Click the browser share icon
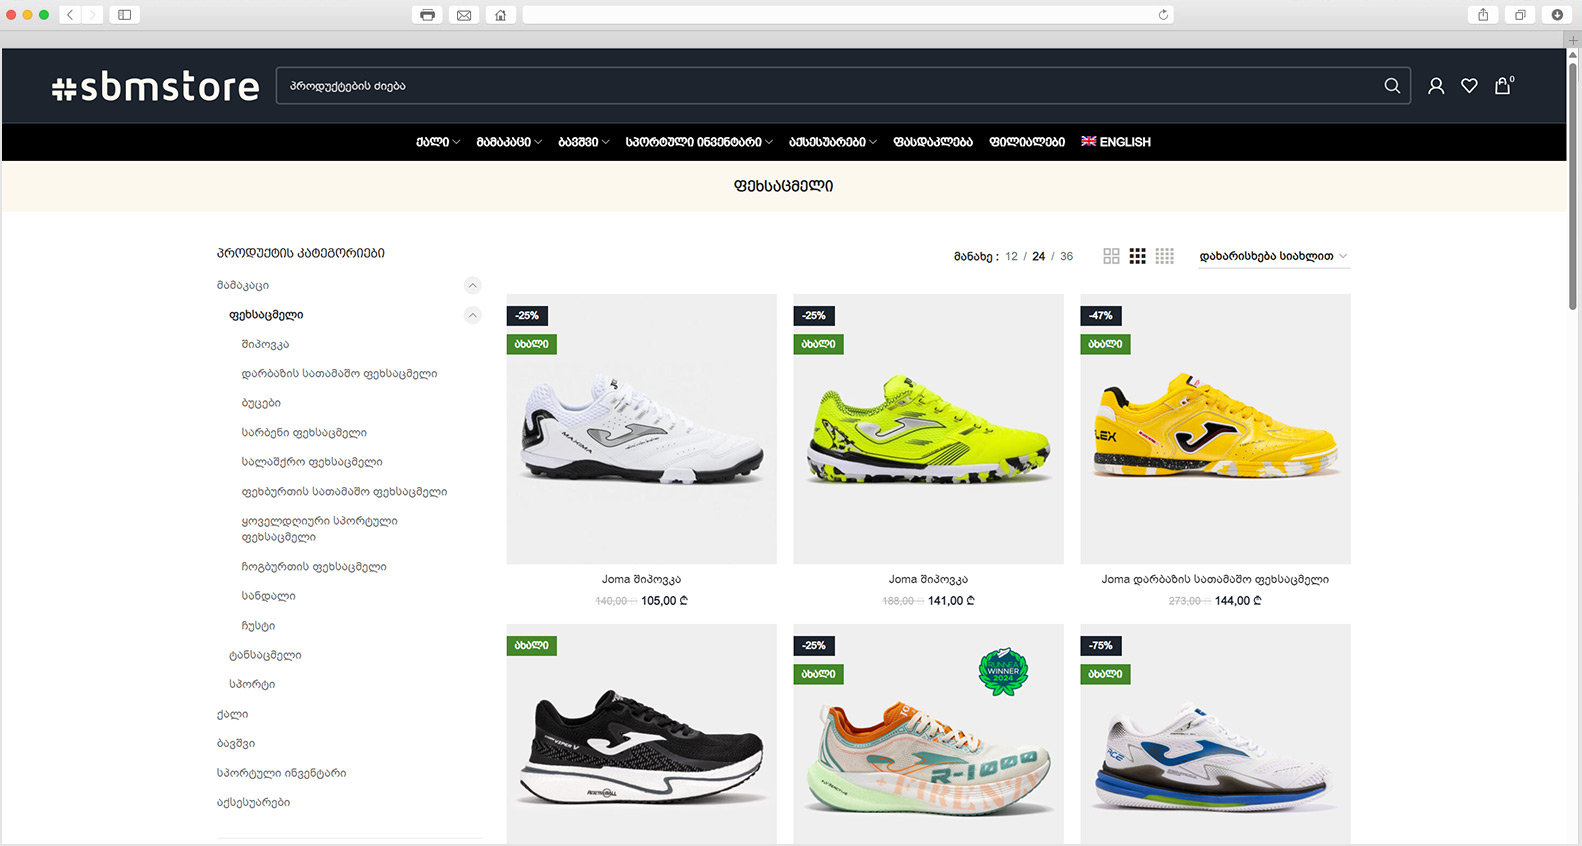Image resolution: width=1582 pixels, height=846 pixels. (x=1483, y=15)
